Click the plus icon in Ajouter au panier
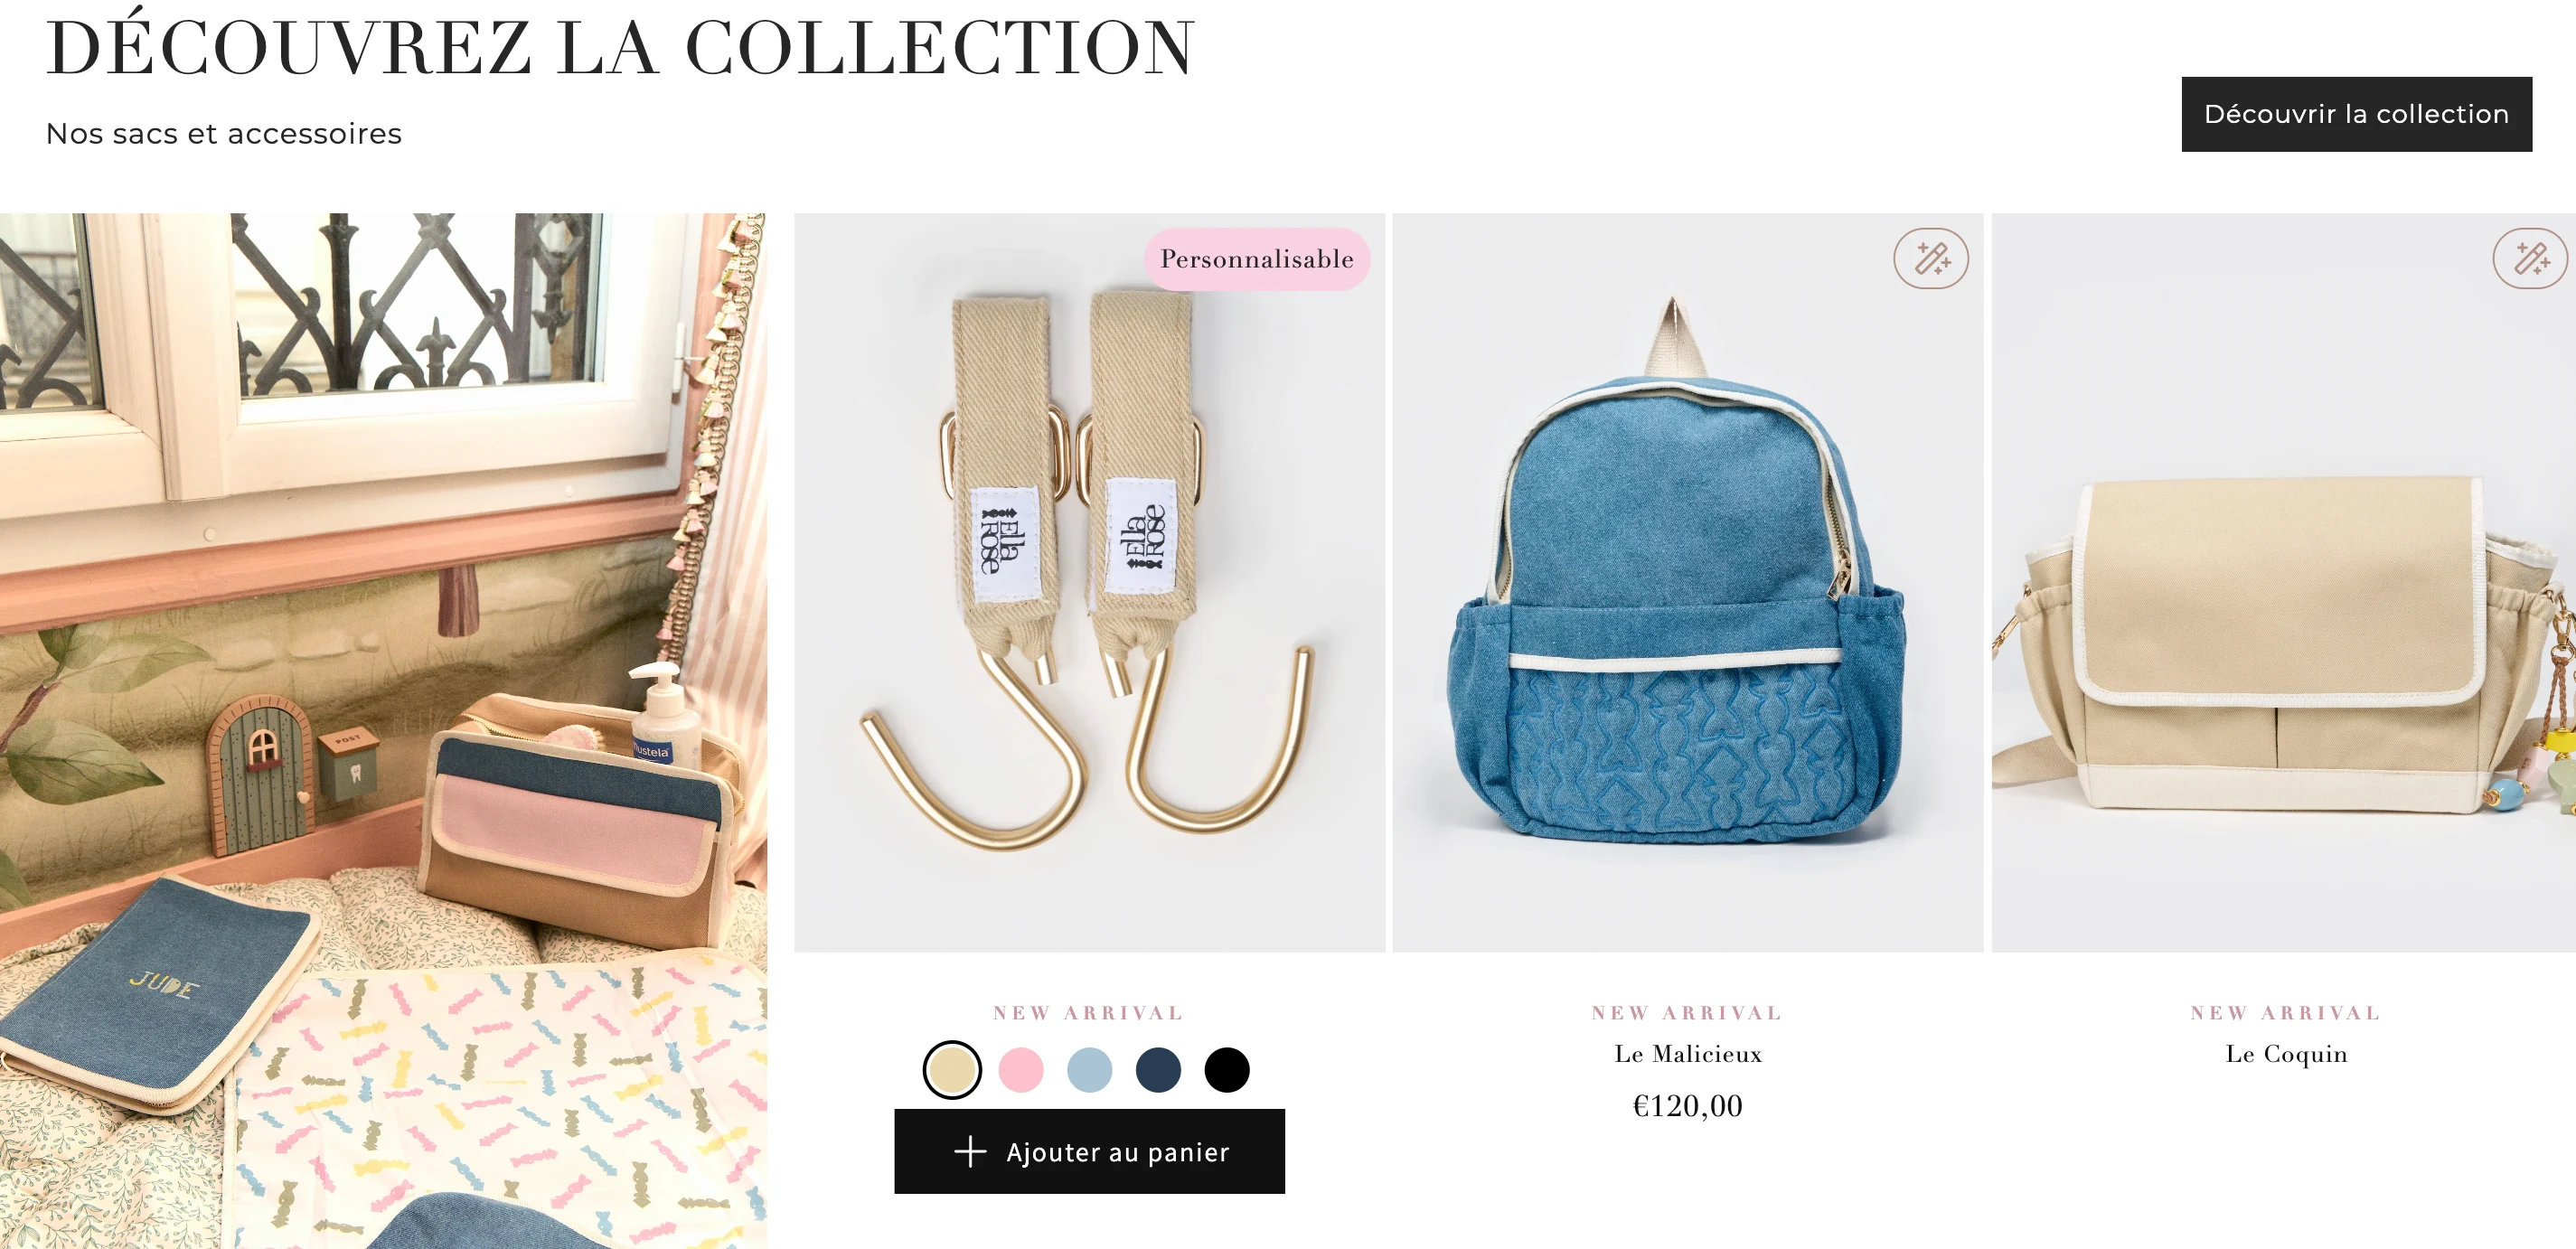 tap(969, 1151)
